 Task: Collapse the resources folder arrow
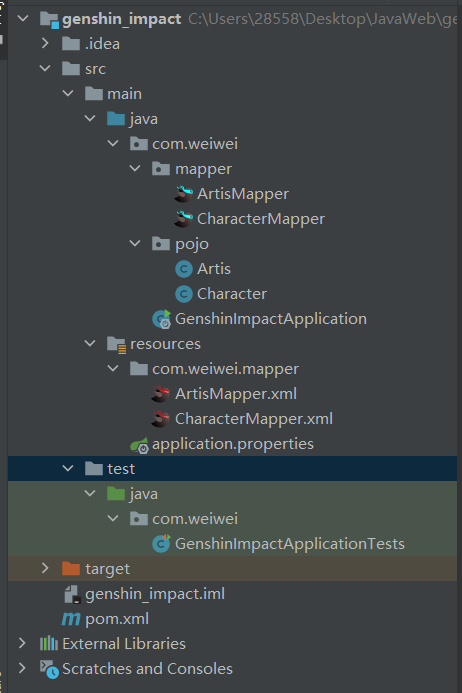[90, 343]
